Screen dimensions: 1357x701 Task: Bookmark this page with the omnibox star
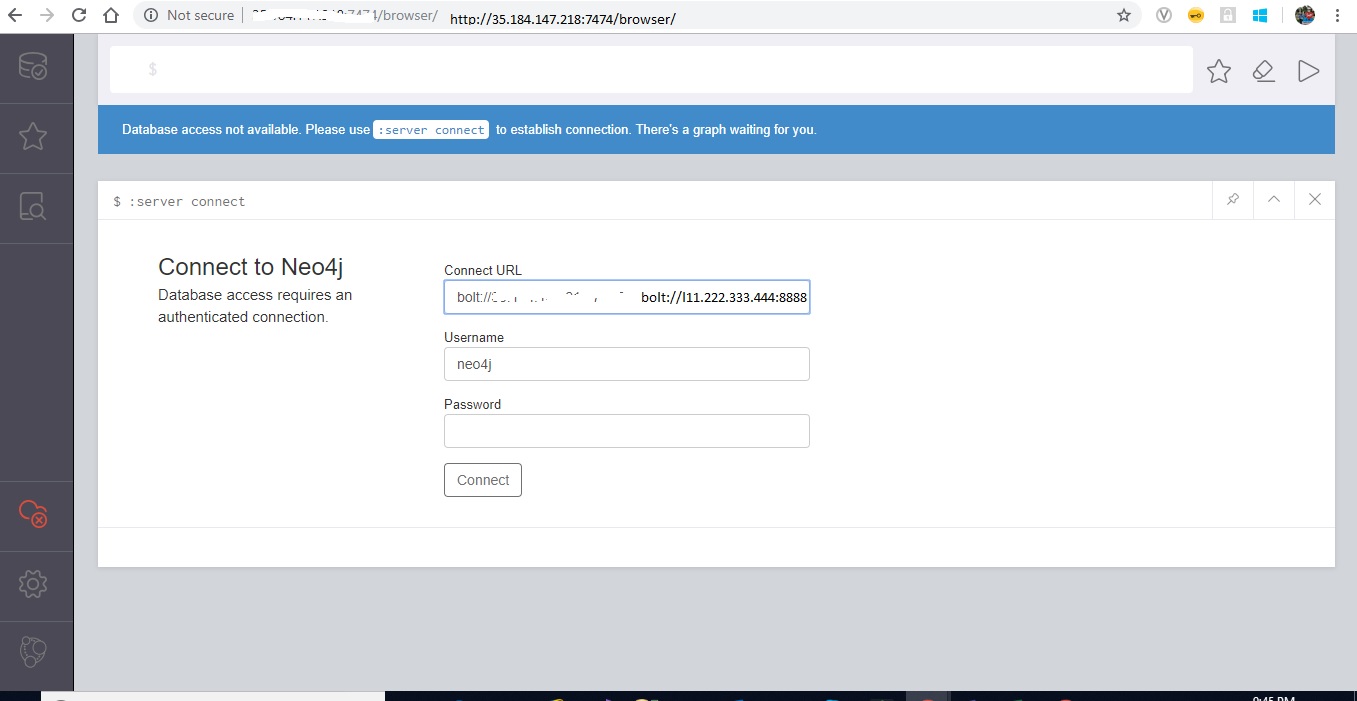pyautogui.click(x=1124, y=15)
